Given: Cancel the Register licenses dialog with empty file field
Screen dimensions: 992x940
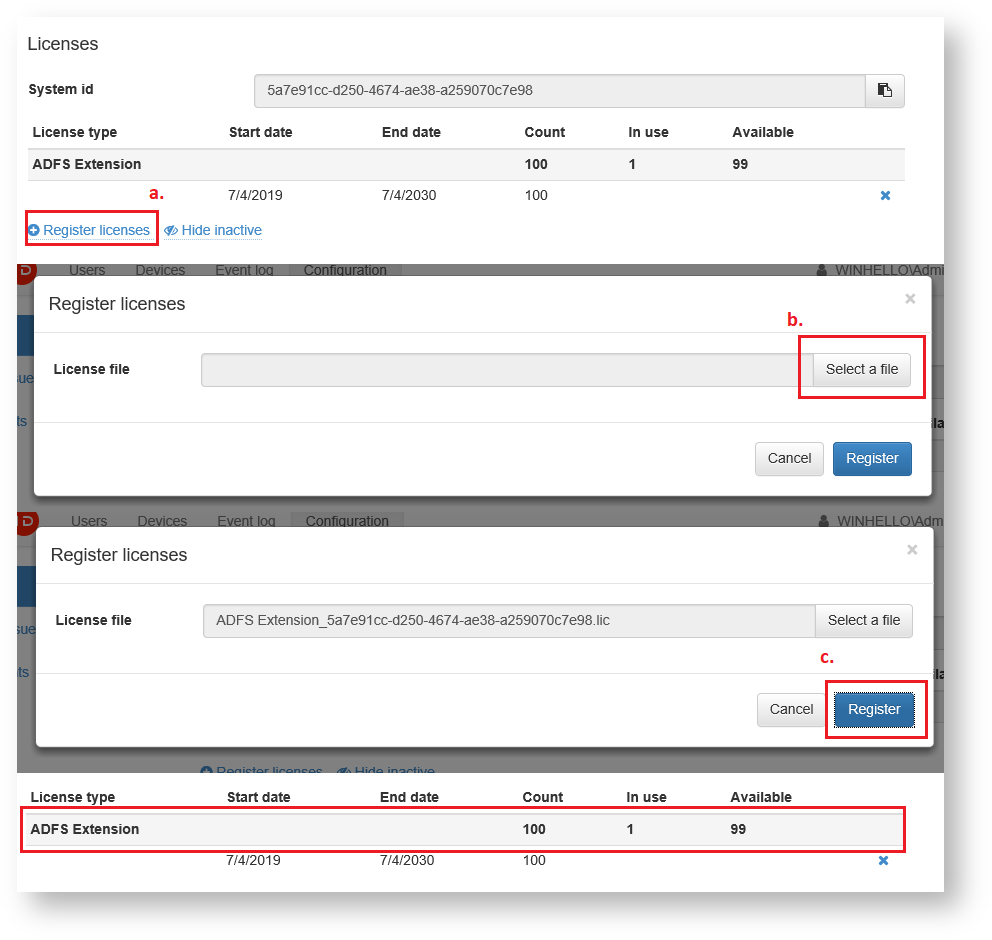Looking at the screenshot, I should (789, 459).
